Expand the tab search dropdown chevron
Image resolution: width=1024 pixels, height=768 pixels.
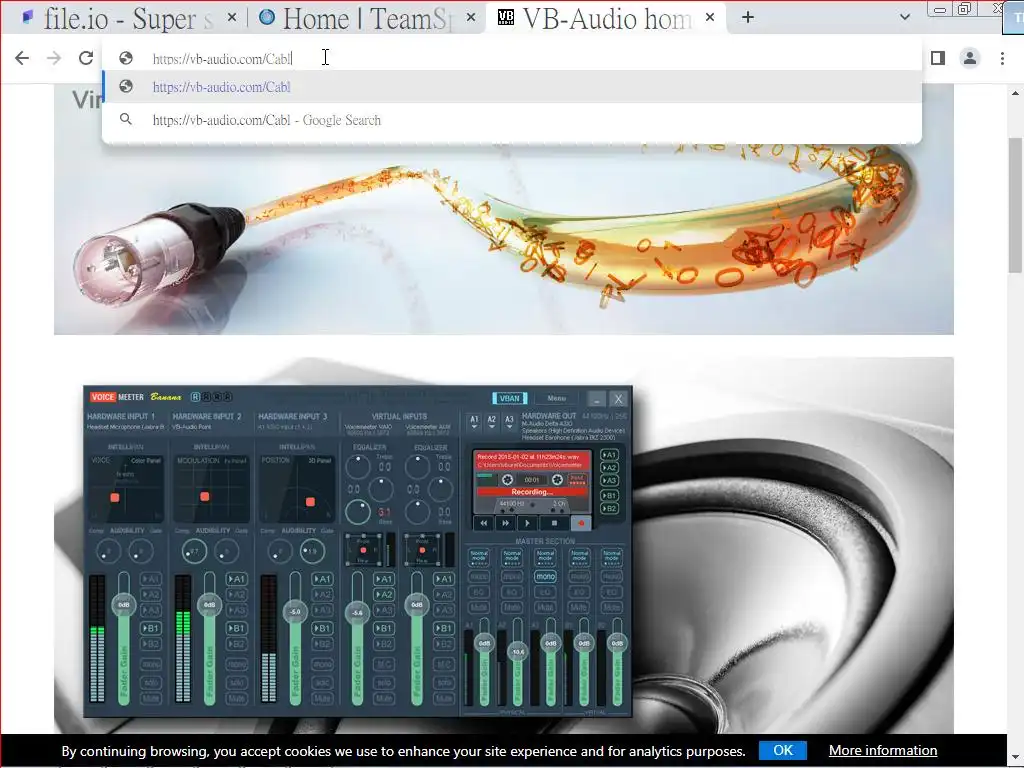[904, 18]
